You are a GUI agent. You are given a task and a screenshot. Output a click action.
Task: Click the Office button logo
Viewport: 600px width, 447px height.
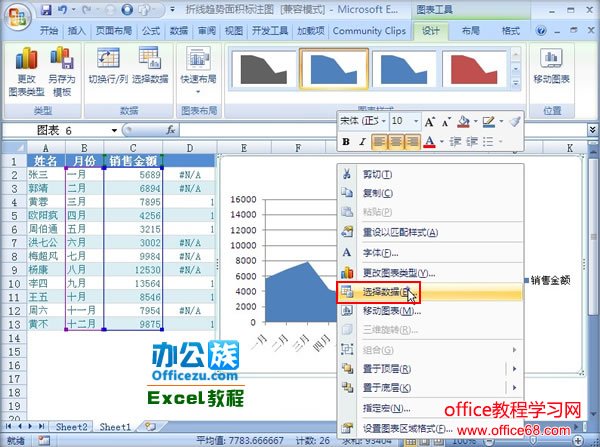17,17
